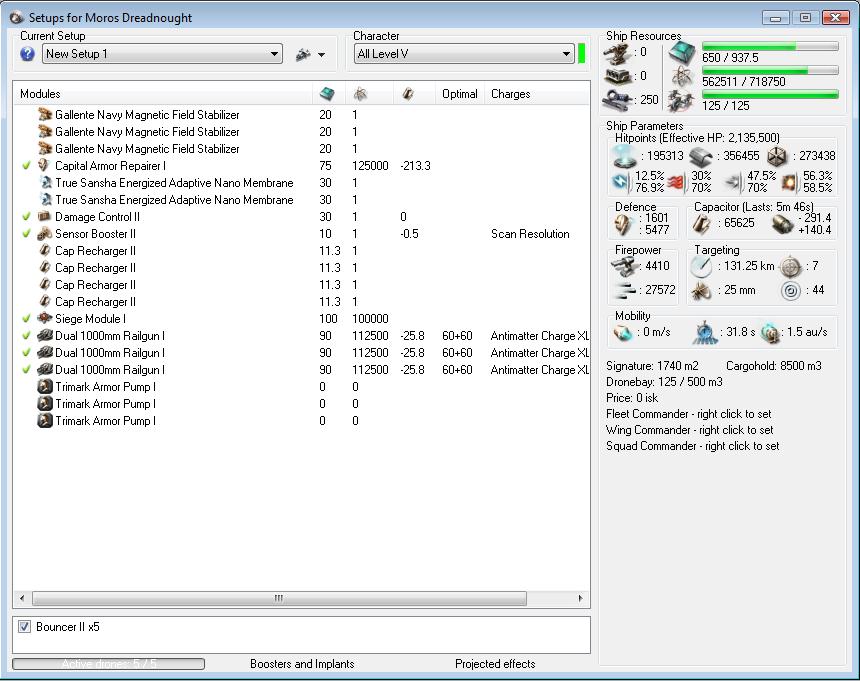Screen dimensions: 860x681
Task: Select Siege Module I row
Action: tap(301, 319)
